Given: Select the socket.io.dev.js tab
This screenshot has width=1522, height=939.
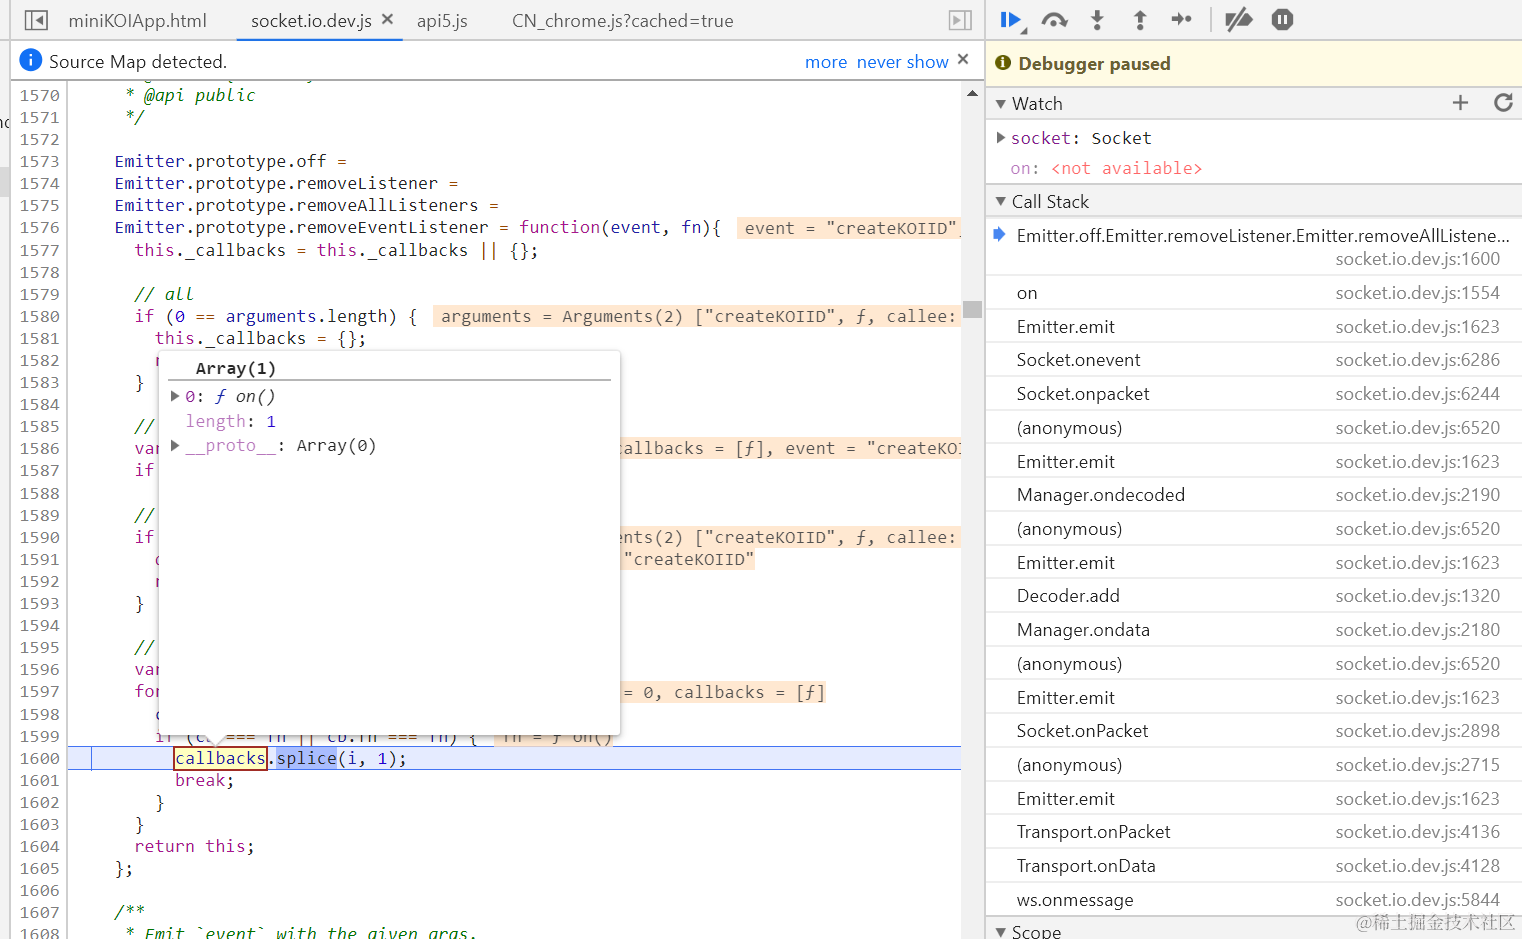Looking at the screenshot, I should tap(311, 20).
